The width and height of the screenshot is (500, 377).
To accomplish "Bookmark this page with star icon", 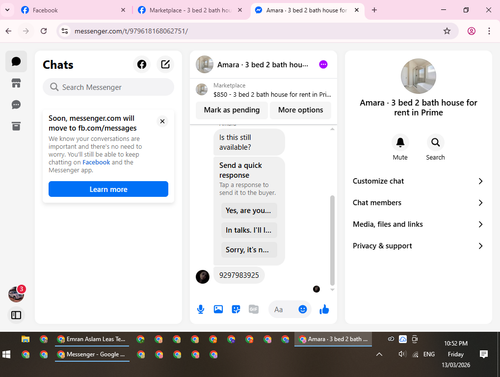I will click(x=447, y=31).
